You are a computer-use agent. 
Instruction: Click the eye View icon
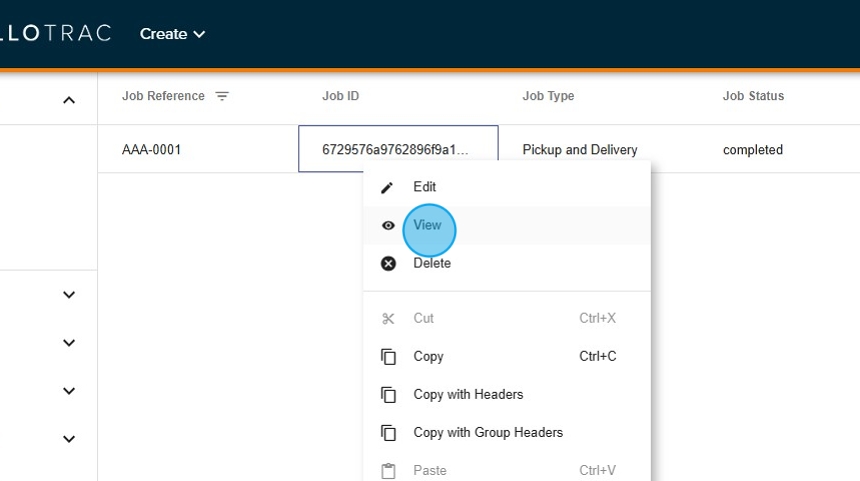tap(388, 226)
